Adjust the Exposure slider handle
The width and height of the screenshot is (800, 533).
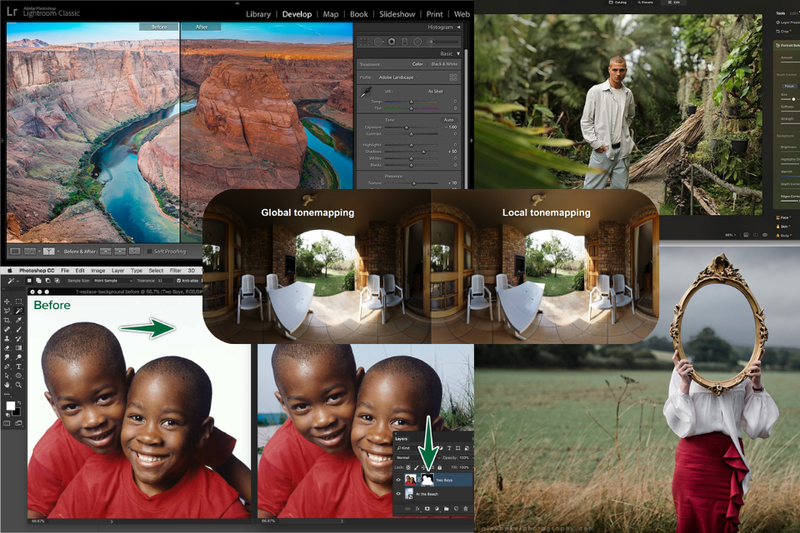[x=406, y=127]
